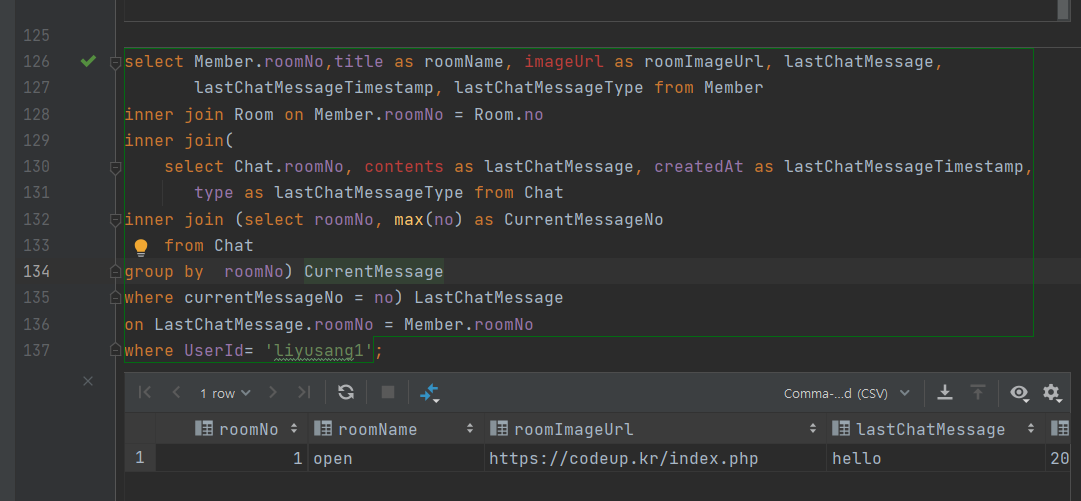Collapse the code fold at line 132
The width and height of the screenshot is (1081, 501).
click(115, 220)
